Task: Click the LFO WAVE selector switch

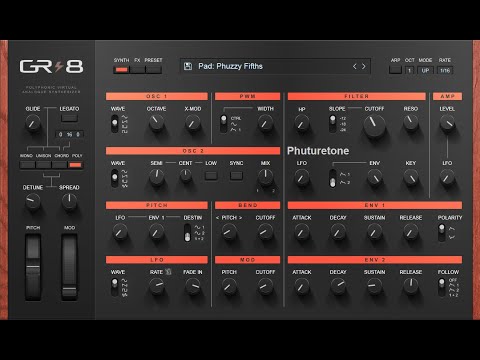Action: point(115,287)
